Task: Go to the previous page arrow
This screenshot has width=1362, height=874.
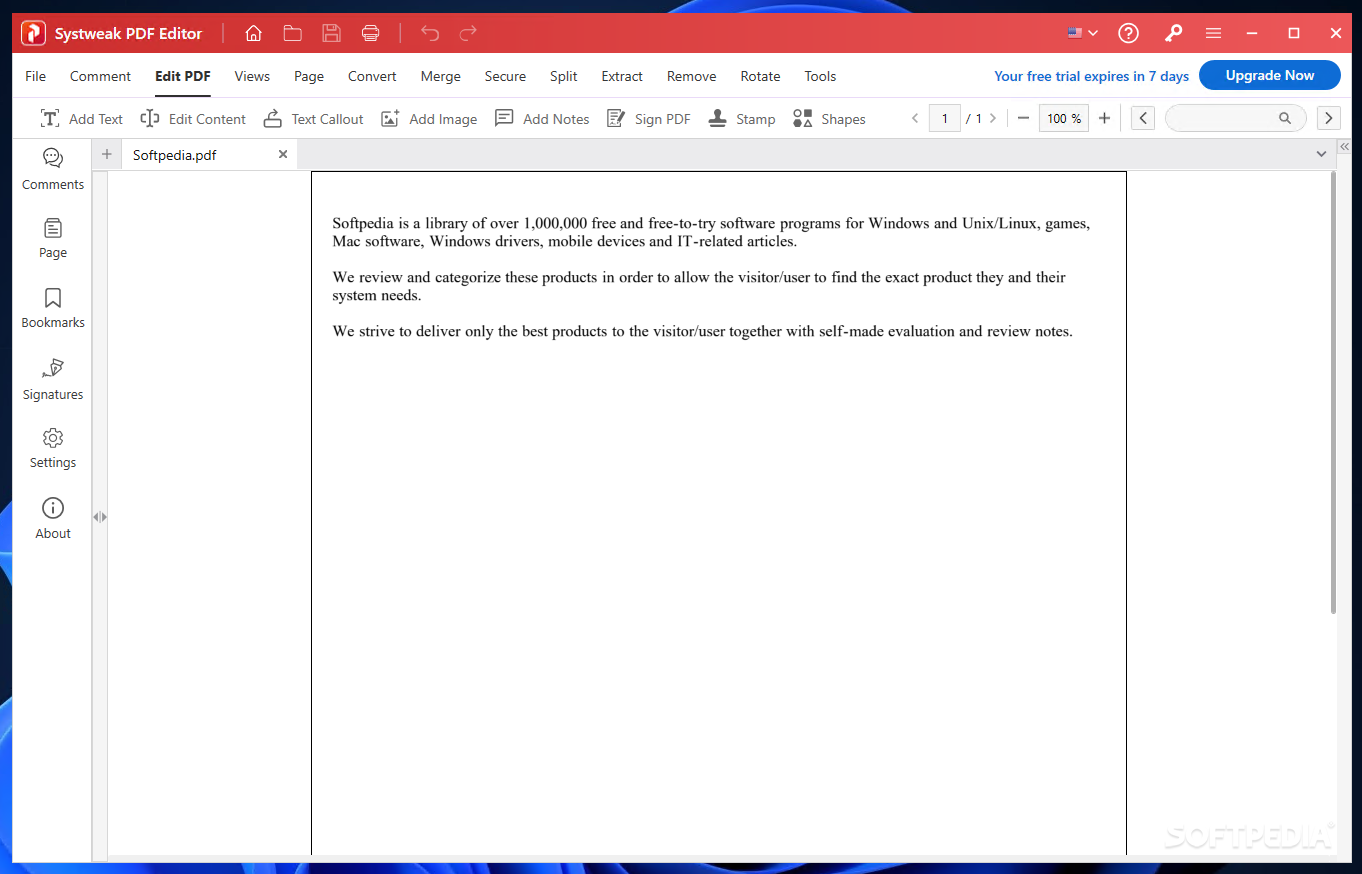Action: click(x=914, y=119)
